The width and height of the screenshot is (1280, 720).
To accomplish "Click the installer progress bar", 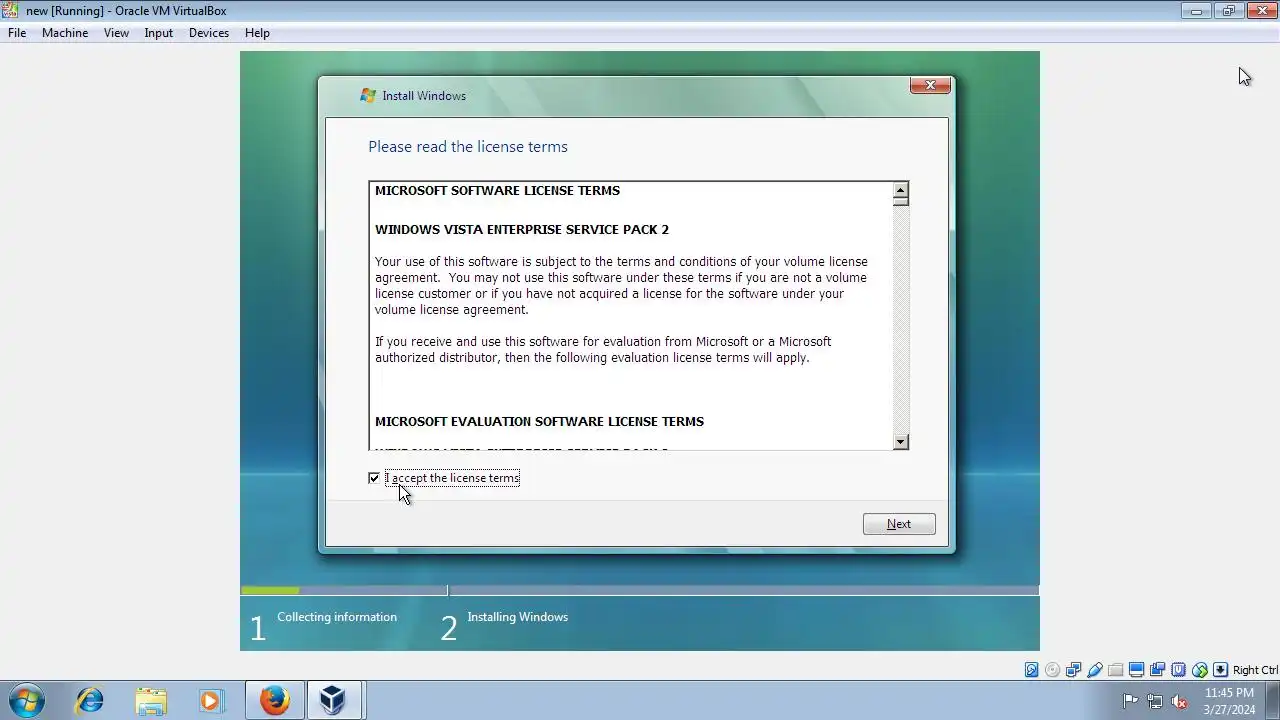I will coord(640,590).
